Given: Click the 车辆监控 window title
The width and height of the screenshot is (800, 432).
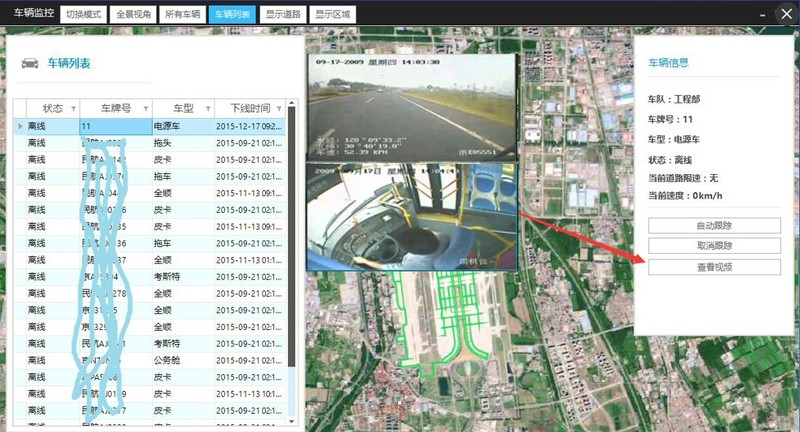Looking at the screenshot, I should click(34, 13).
